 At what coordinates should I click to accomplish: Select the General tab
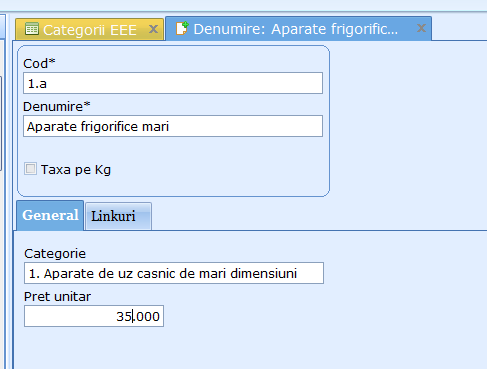(x=50, y=215)
